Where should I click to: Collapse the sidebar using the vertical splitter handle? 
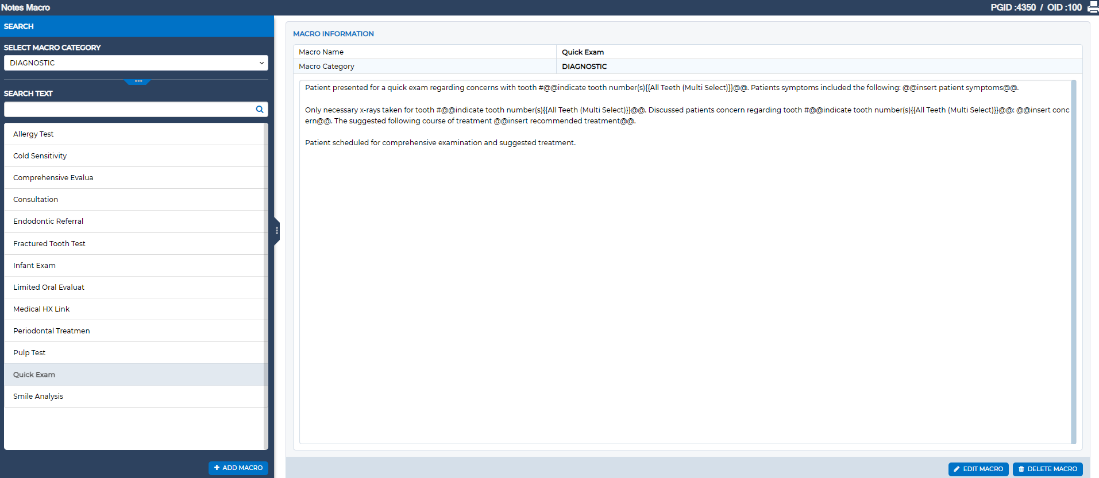coord(277,230)
